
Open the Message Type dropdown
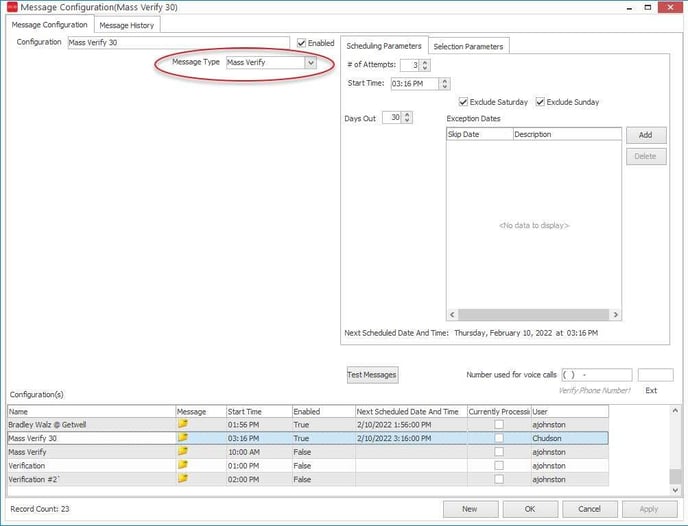(310, 63)
